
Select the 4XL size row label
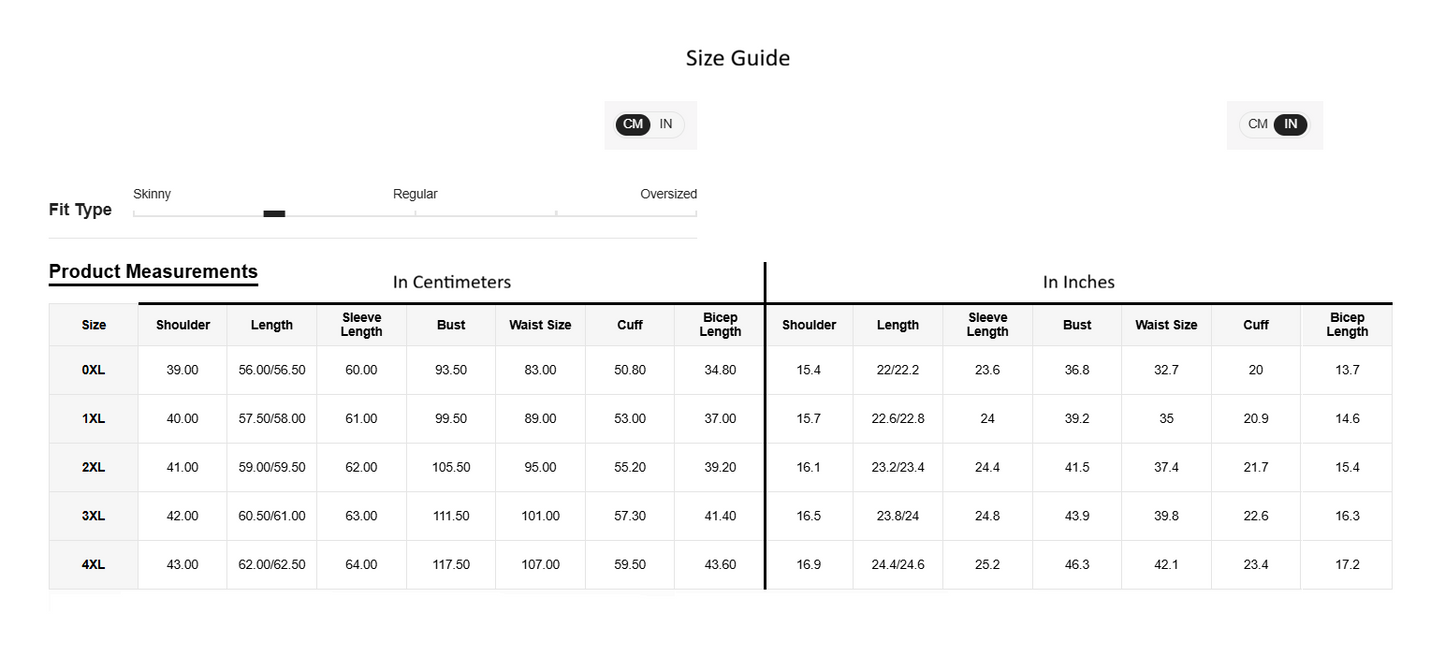(93, 565)
